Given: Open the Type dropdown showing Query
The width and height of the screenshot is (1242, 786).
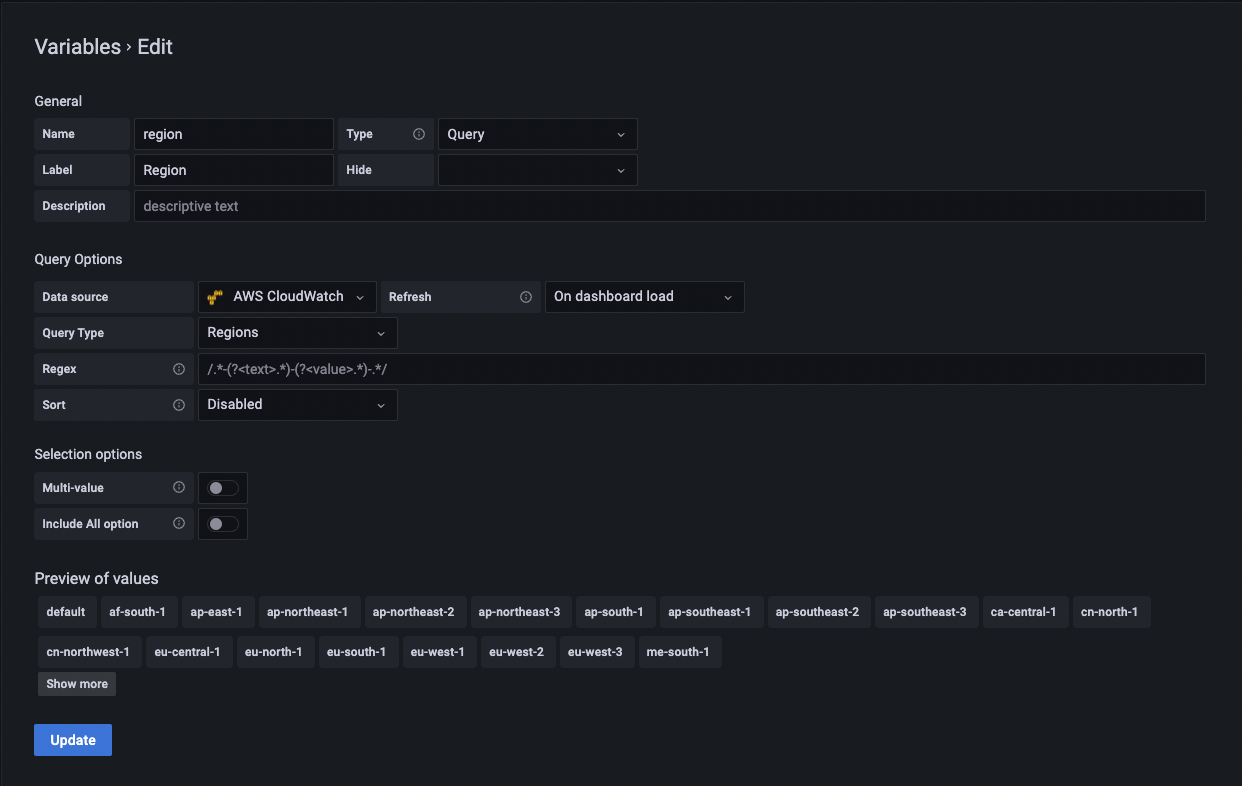Looking at the screenshot, I should (x=537, y=133).
